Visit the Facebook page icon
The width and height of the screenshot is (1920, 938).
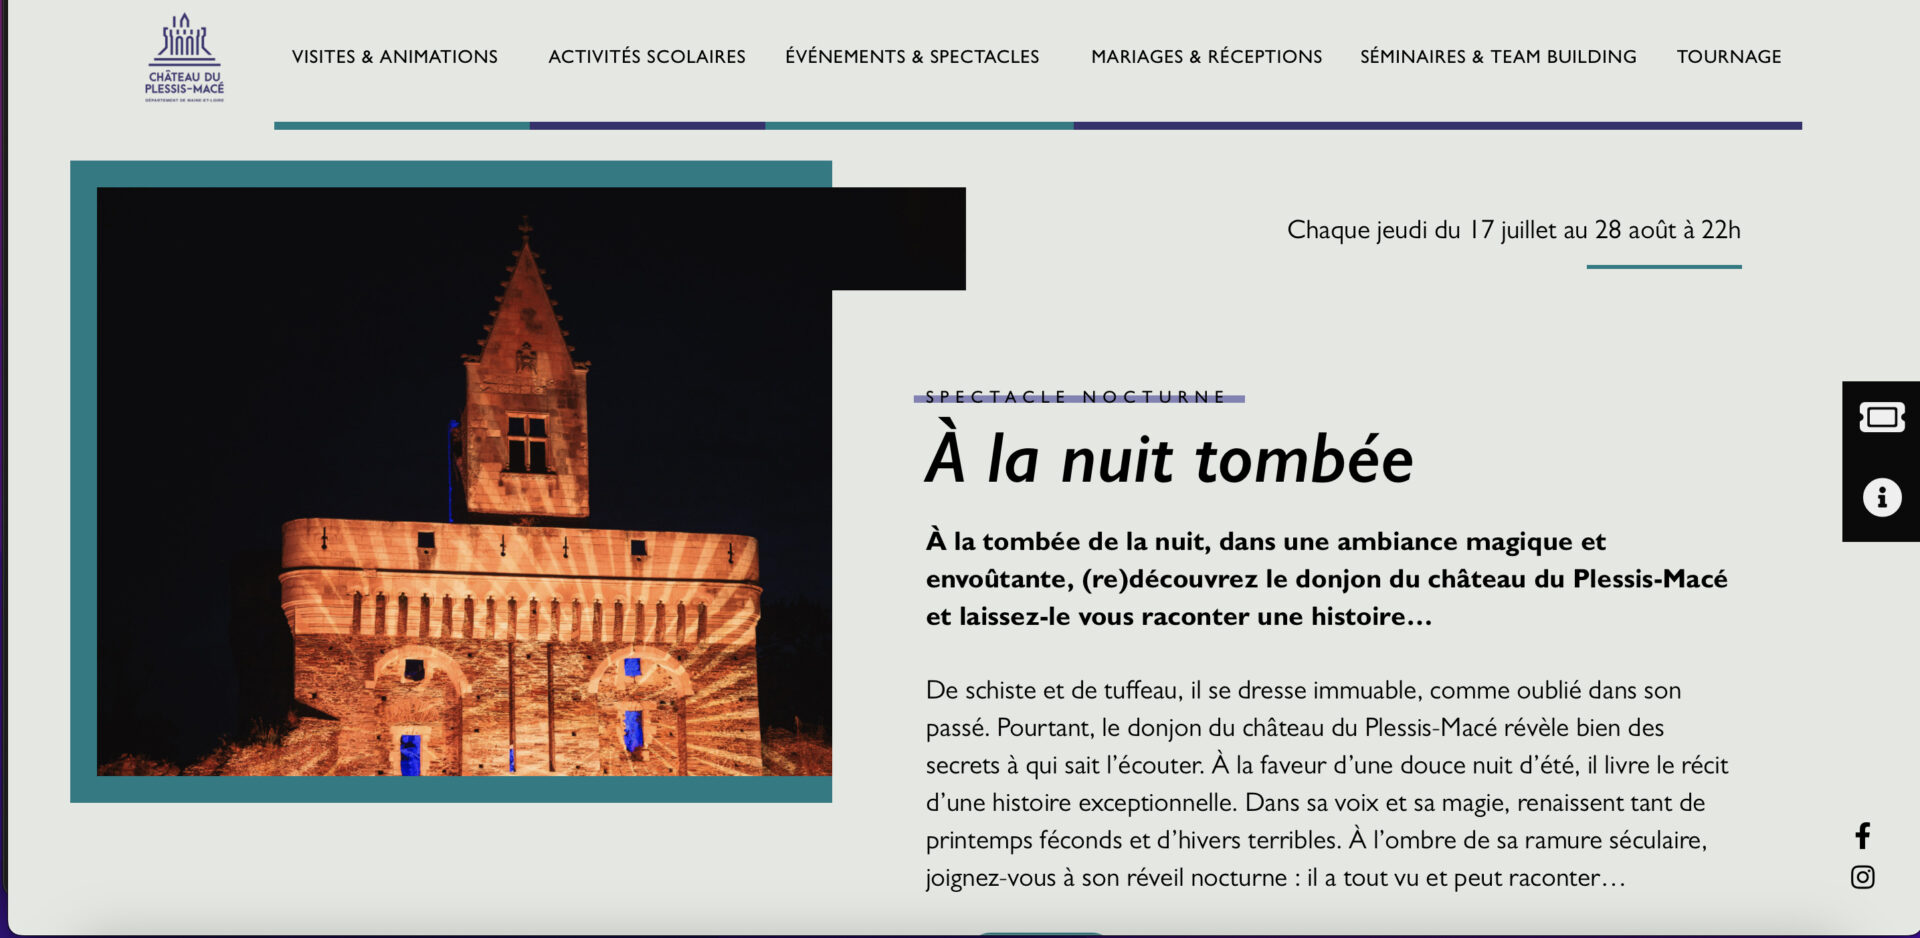pyautogui.click(x=1862, y=835)
